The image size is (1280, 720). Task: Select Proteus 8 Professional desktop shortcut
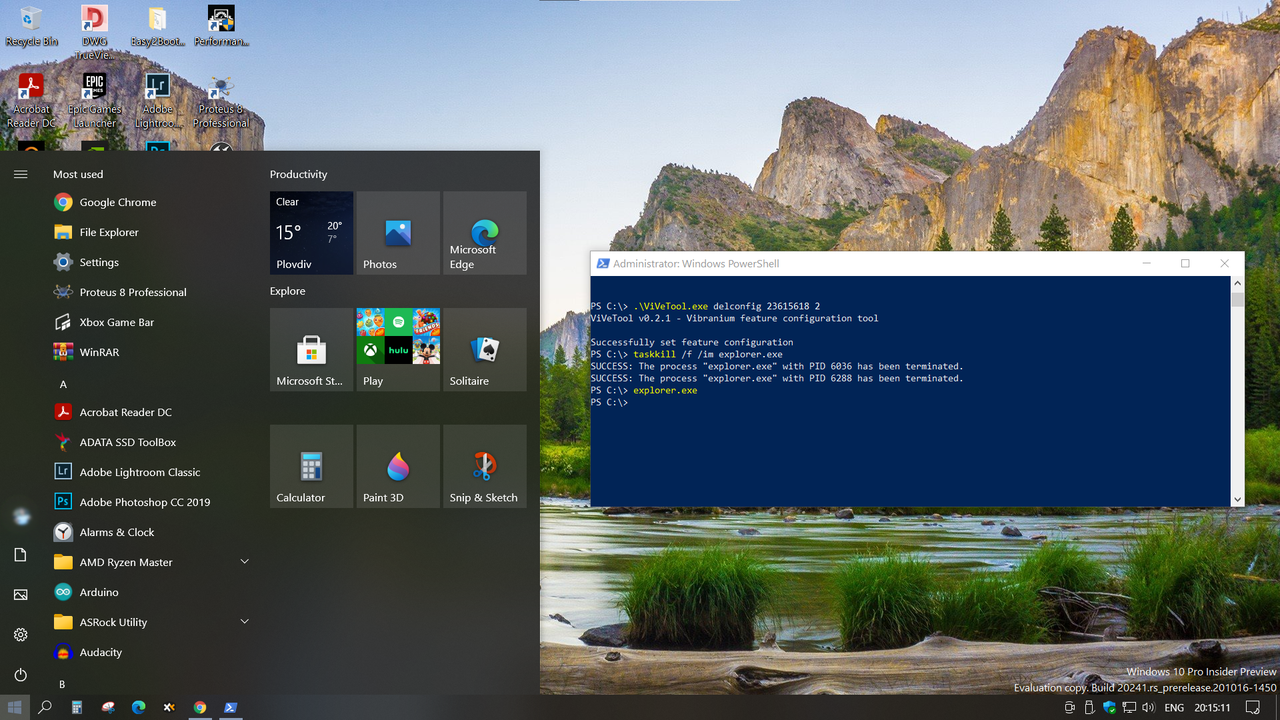tap(221, 100)
